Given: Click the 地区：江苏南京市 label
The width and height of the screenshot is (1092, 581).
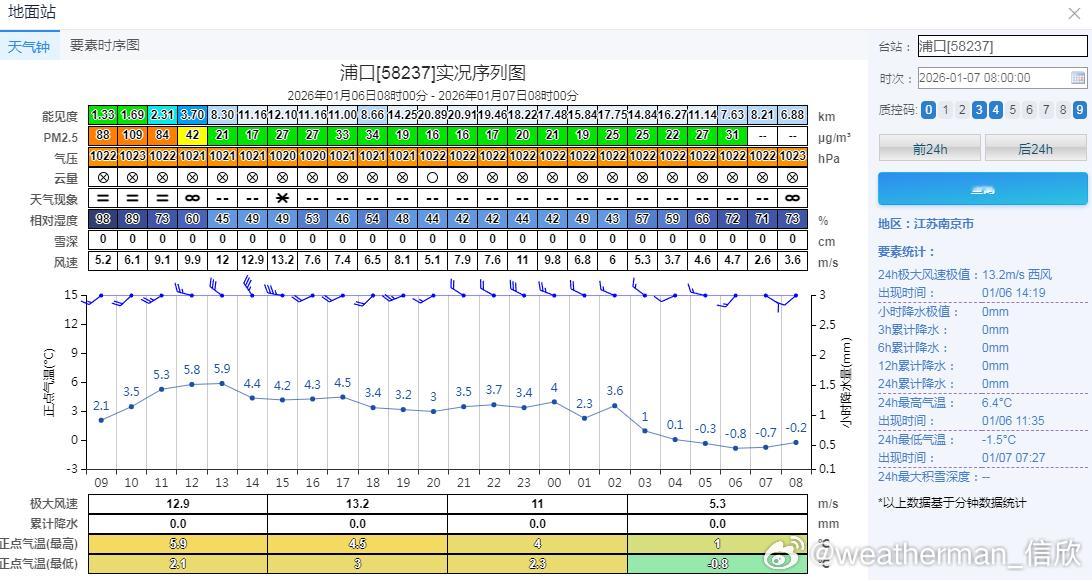Looking at the screenshot, I should 926,224.
